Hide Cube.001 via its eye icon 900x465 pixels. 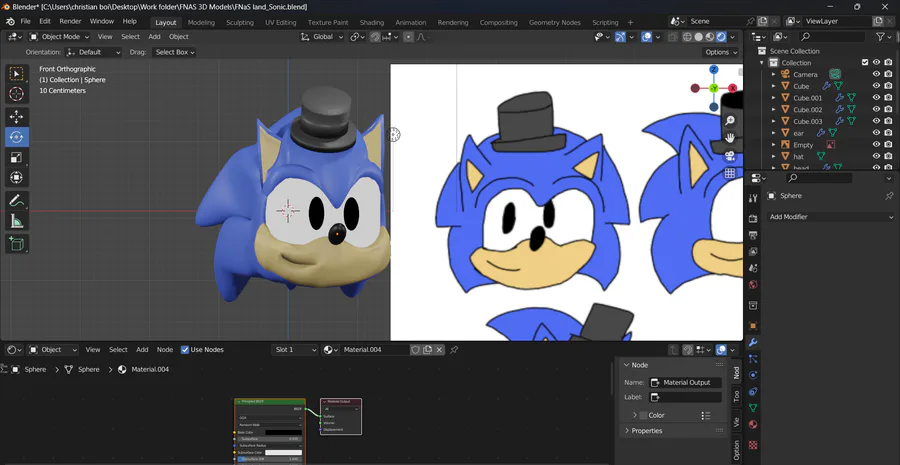[876, 98]
